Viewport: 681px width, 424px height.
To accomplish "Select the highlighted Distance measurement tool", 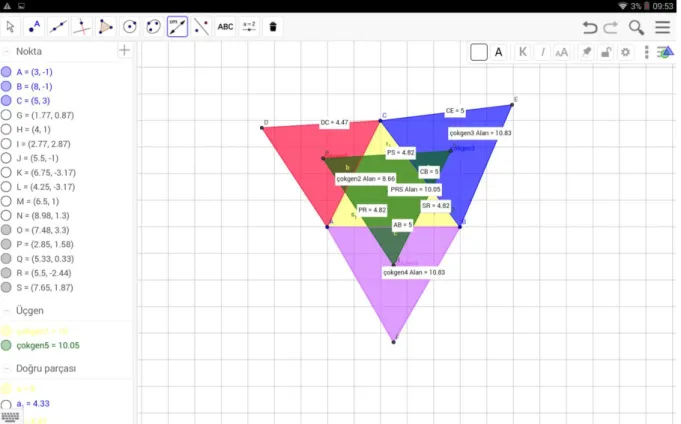I will point(177,27).
